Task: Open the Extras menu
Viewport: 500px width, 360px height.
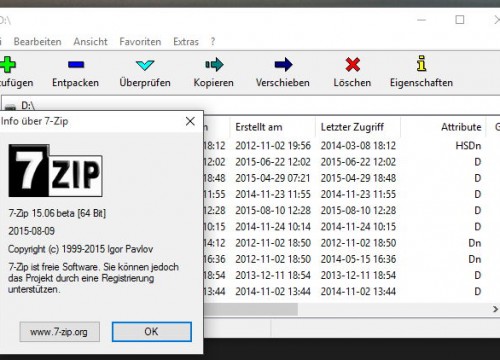Action: [x=186, y=42]
